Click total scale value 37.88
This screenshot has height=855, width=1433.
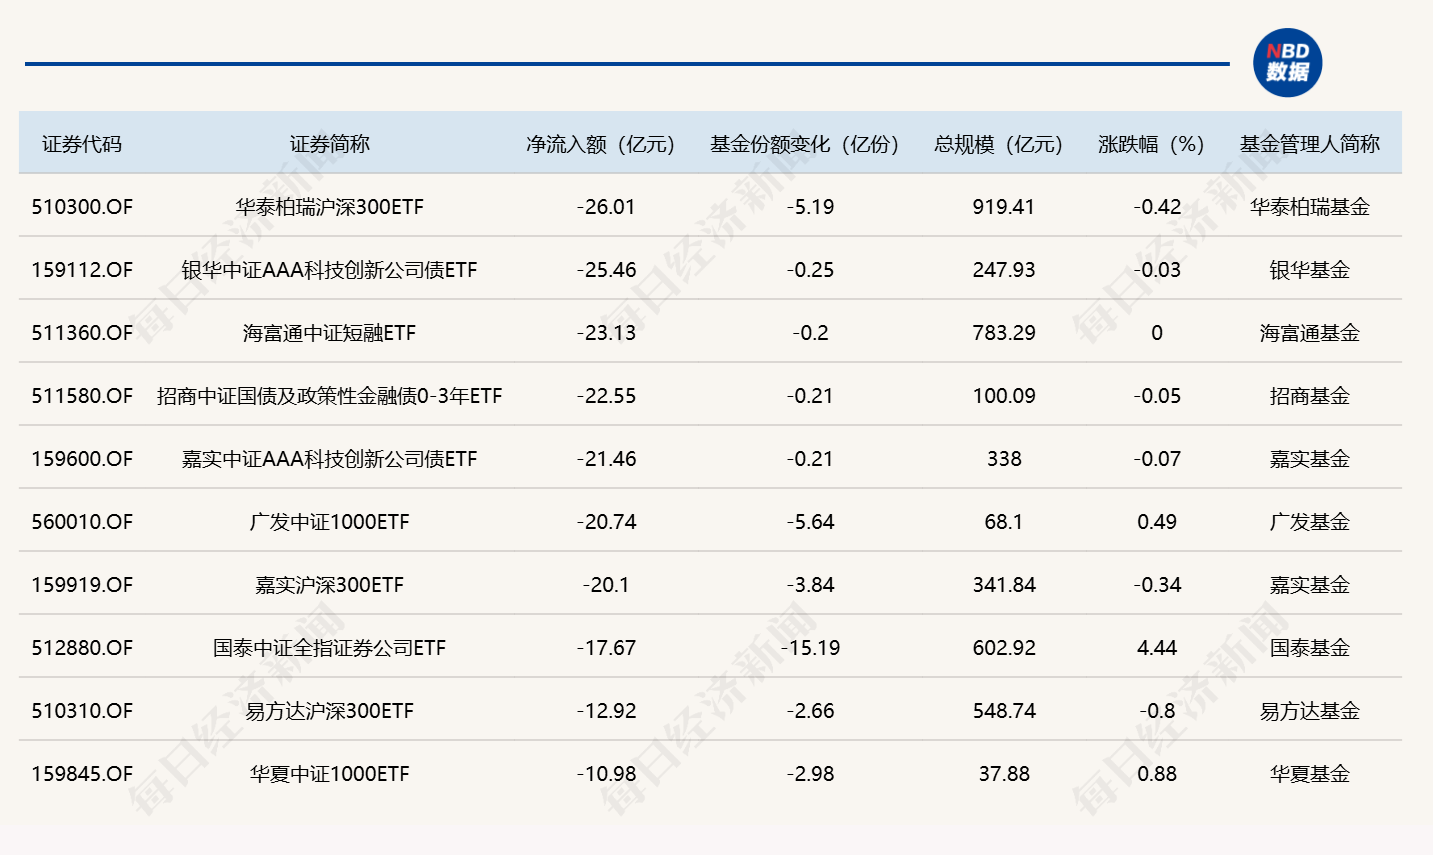[1004, 774]
